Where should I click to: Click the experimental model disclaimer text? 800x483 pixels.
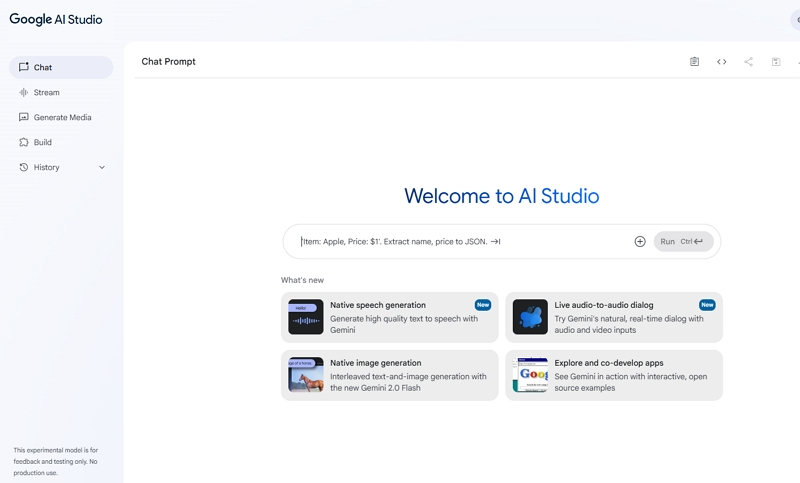pyautogui.click(x=56, y=461)
